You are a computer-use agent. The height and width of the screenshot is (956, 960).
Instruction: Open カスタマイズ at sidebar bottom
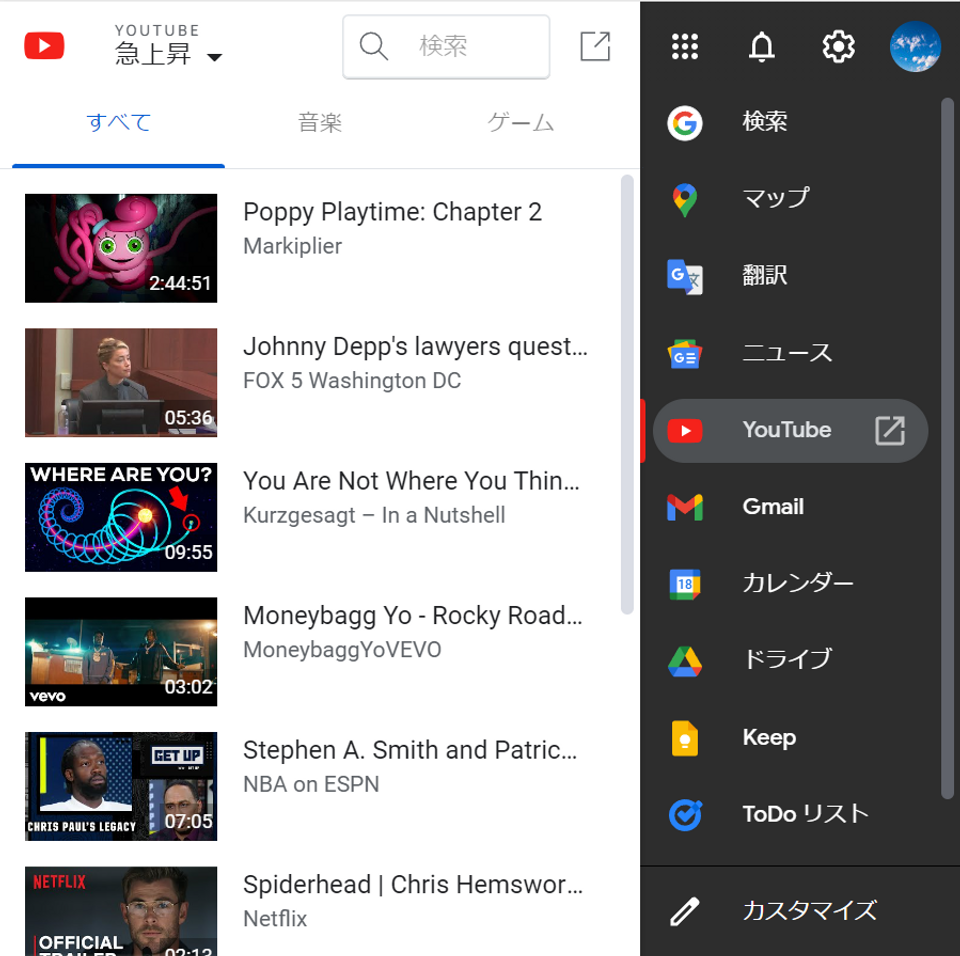(809, 911)
